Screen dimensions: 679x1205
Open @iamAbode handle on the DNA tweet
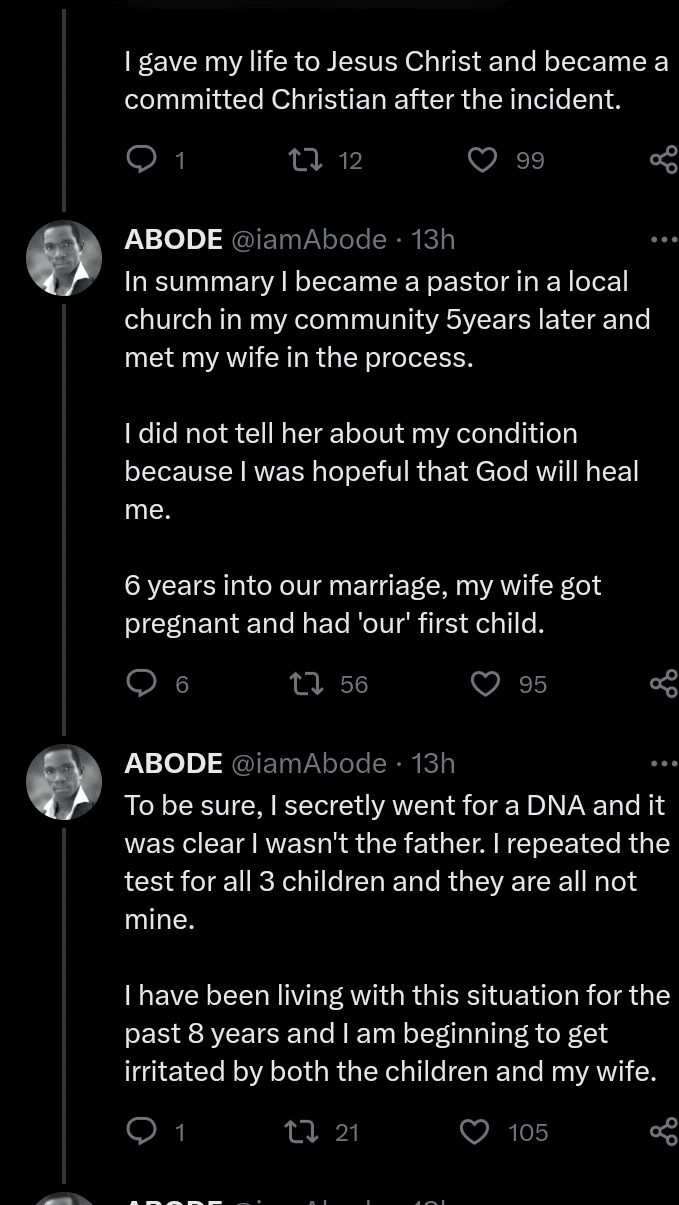(x=309, y=763)
